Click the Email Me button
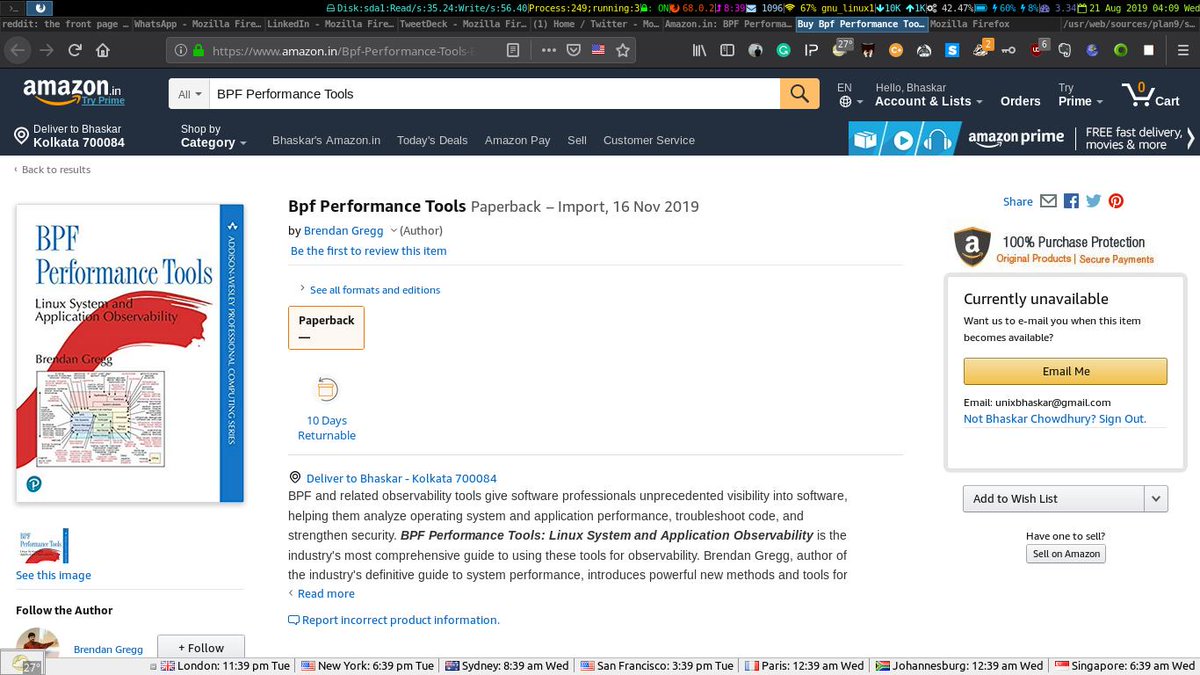 coord(1065,371)
